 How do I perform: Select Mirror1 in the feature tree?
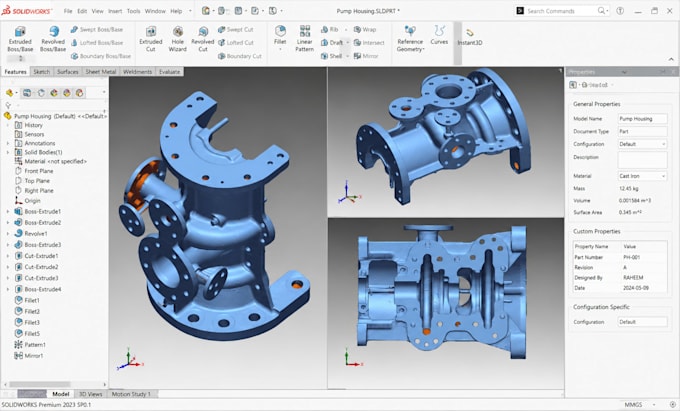coord(29,356)
